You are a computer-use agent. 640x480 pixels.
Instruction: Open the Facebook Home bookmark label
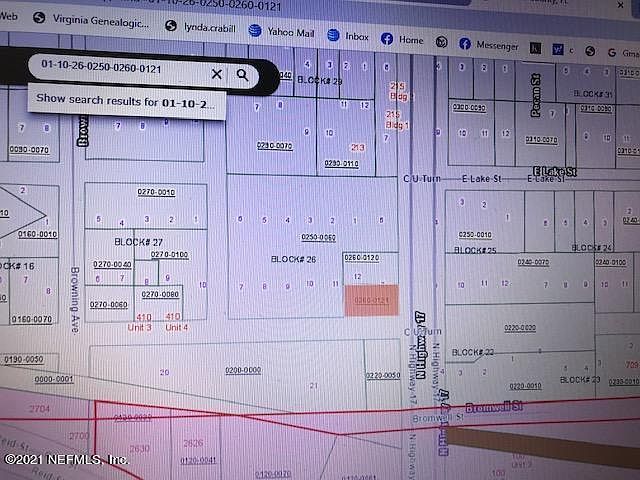point(411,40)
